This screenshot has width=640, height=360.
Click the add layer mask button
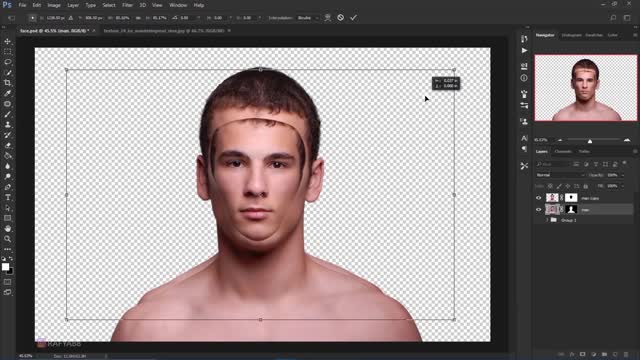(582, 354)
